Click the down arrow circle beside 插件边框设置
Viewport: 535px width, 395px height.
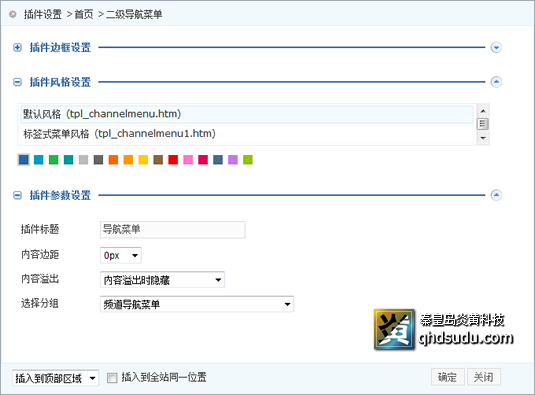[x=496, y=47]
